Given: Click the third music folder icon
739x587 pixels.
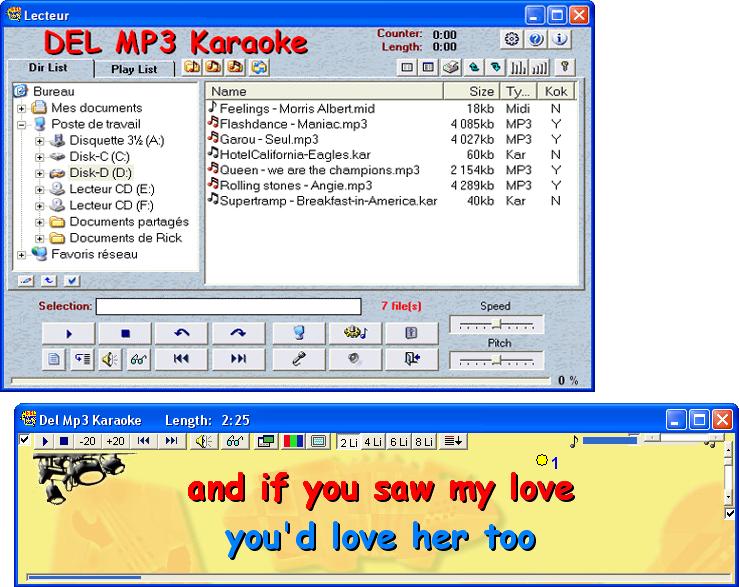Looking at the screenshot, I should pyautogui.click(x=235, y=67).
